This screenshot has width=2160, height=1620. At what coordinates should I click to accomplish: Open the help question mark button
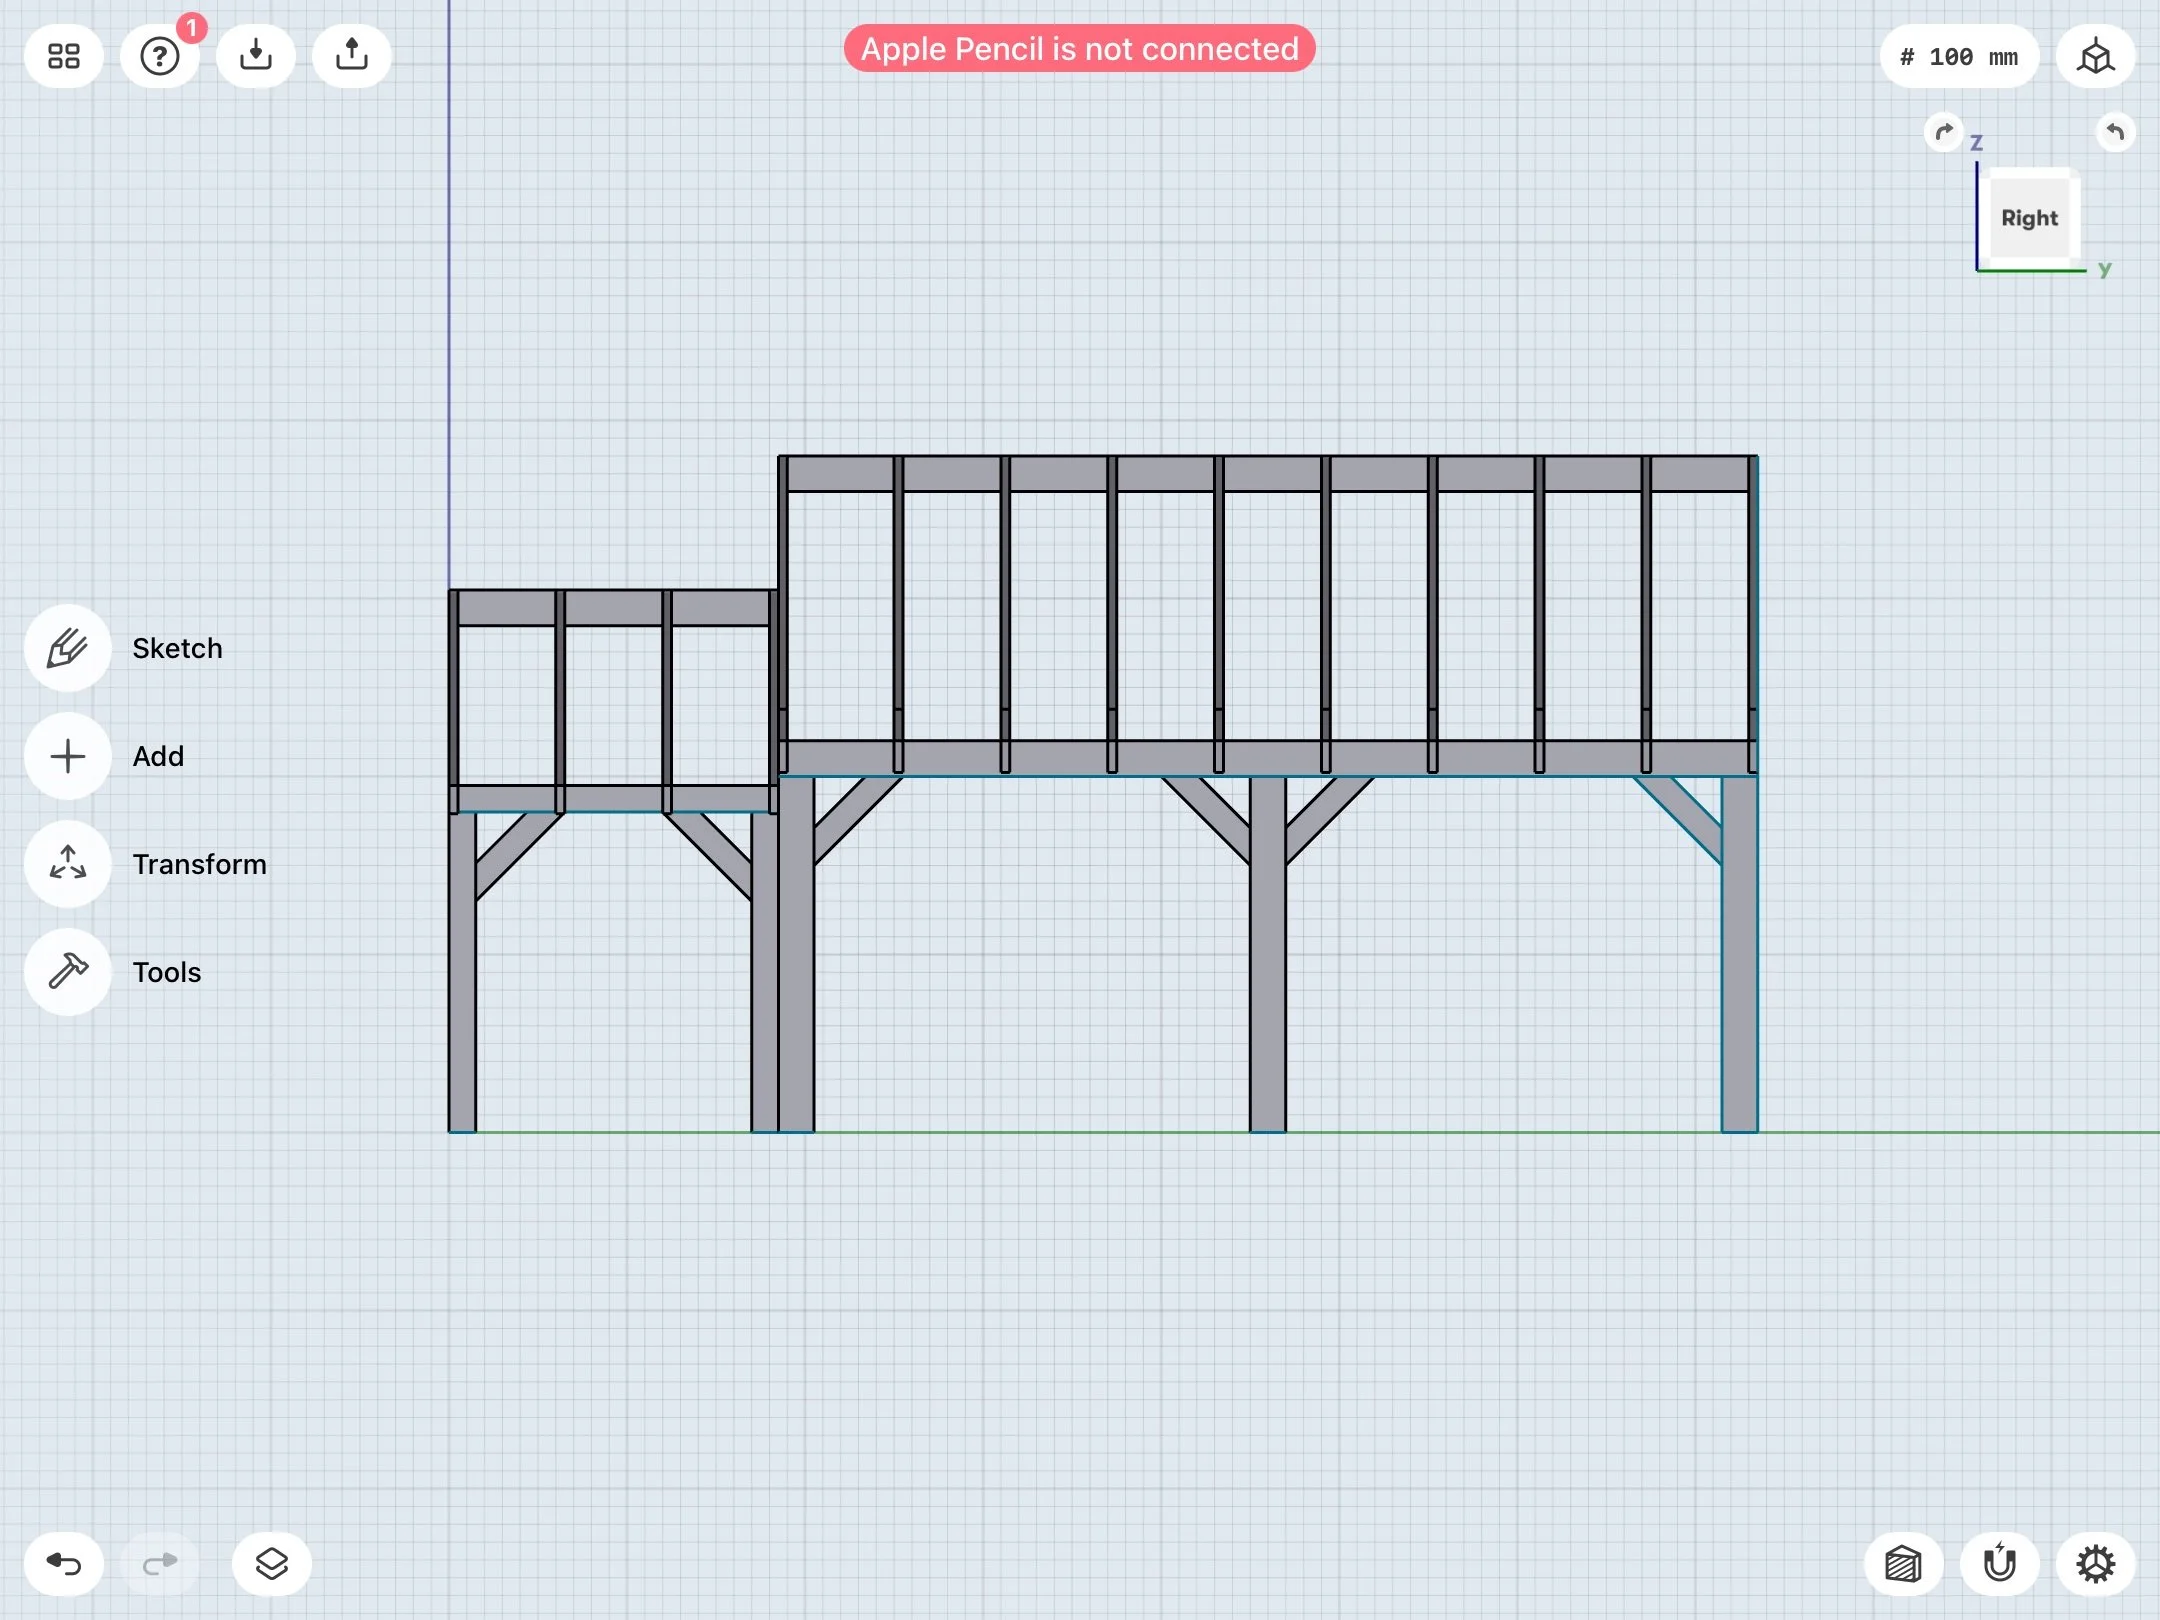coord(160,56)
